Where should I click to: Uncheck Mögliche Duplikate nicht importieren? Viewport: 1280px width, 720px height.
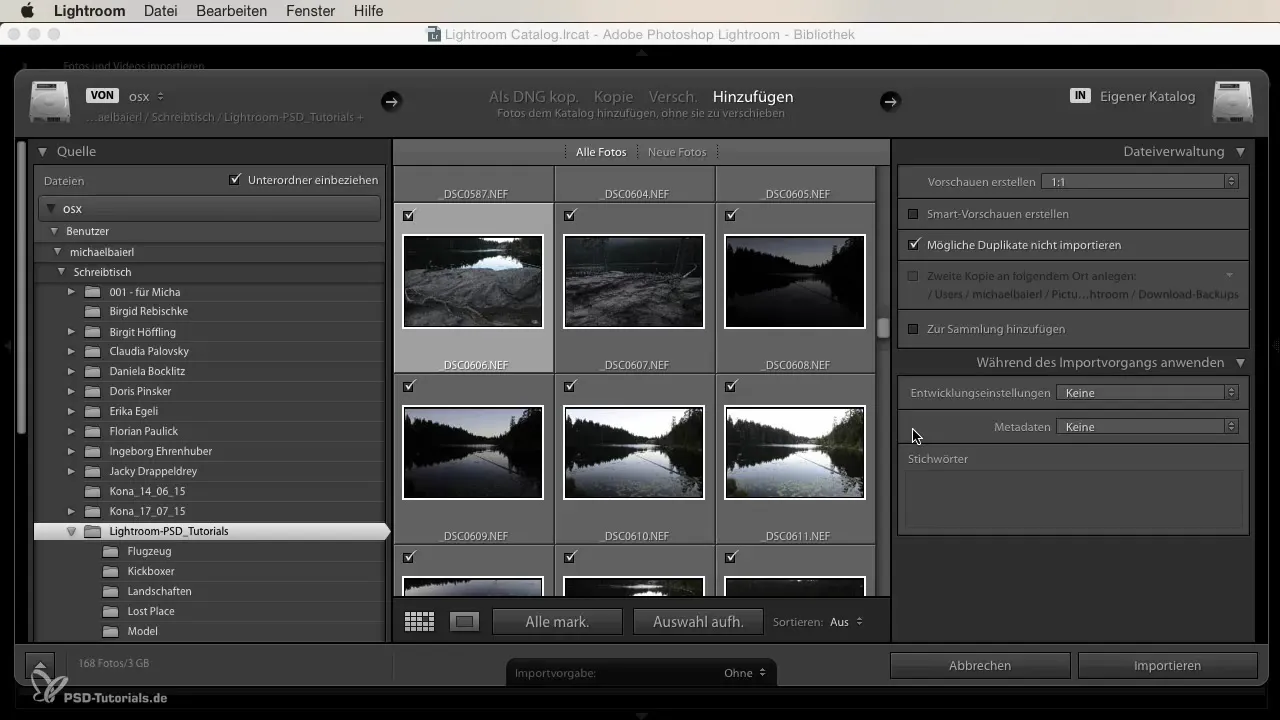tap(913, 244)
